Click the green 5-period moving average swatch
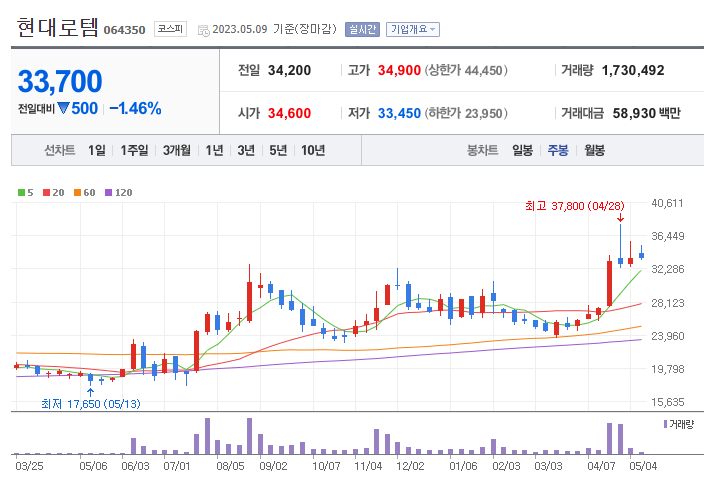The height and width of the screenshot is (480, 704). pyautogui.click(x=21, y=193)
